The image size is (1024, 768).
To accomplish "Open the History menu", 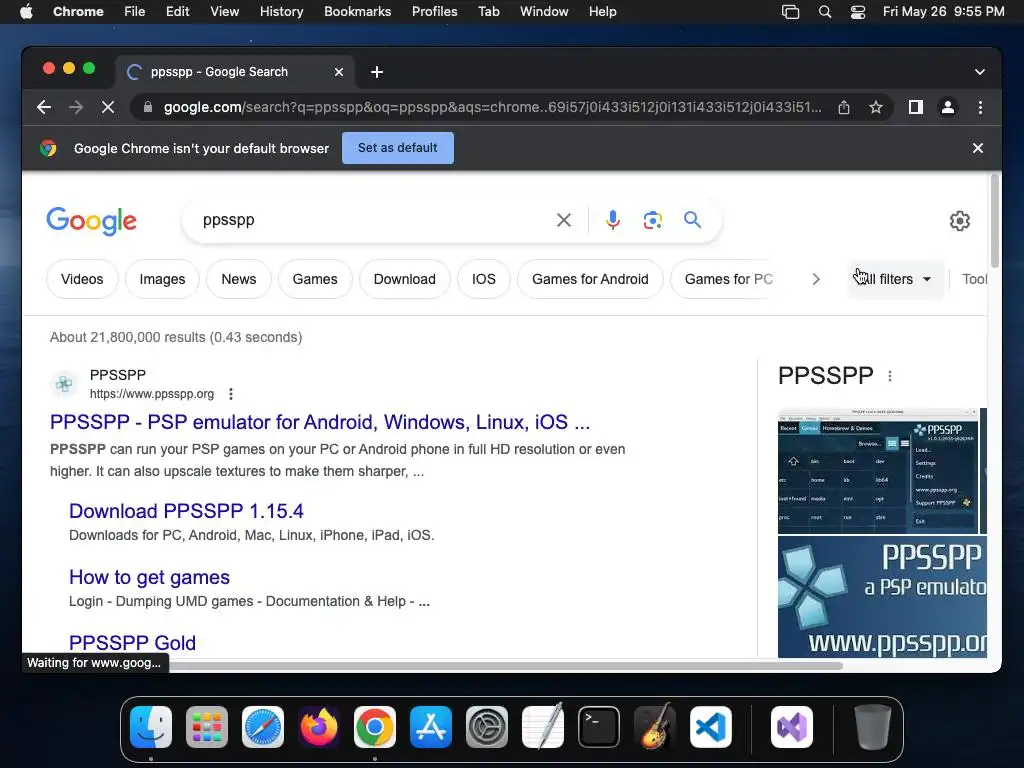I will tap(281, 12).
